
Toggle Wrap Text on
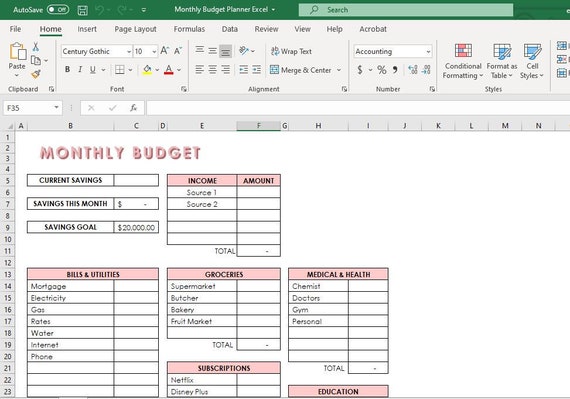pyautogui.click(x=291, y=51)
